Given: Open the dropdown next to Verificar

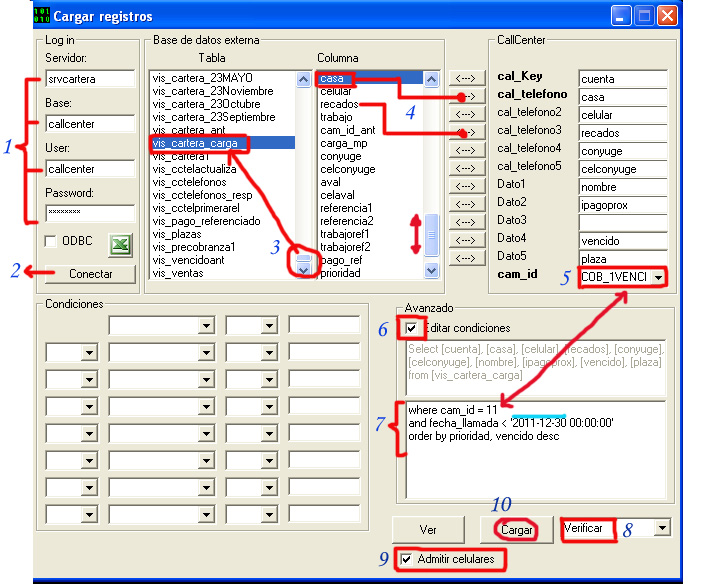Looking at the screenshot, I should coord(662,527).
